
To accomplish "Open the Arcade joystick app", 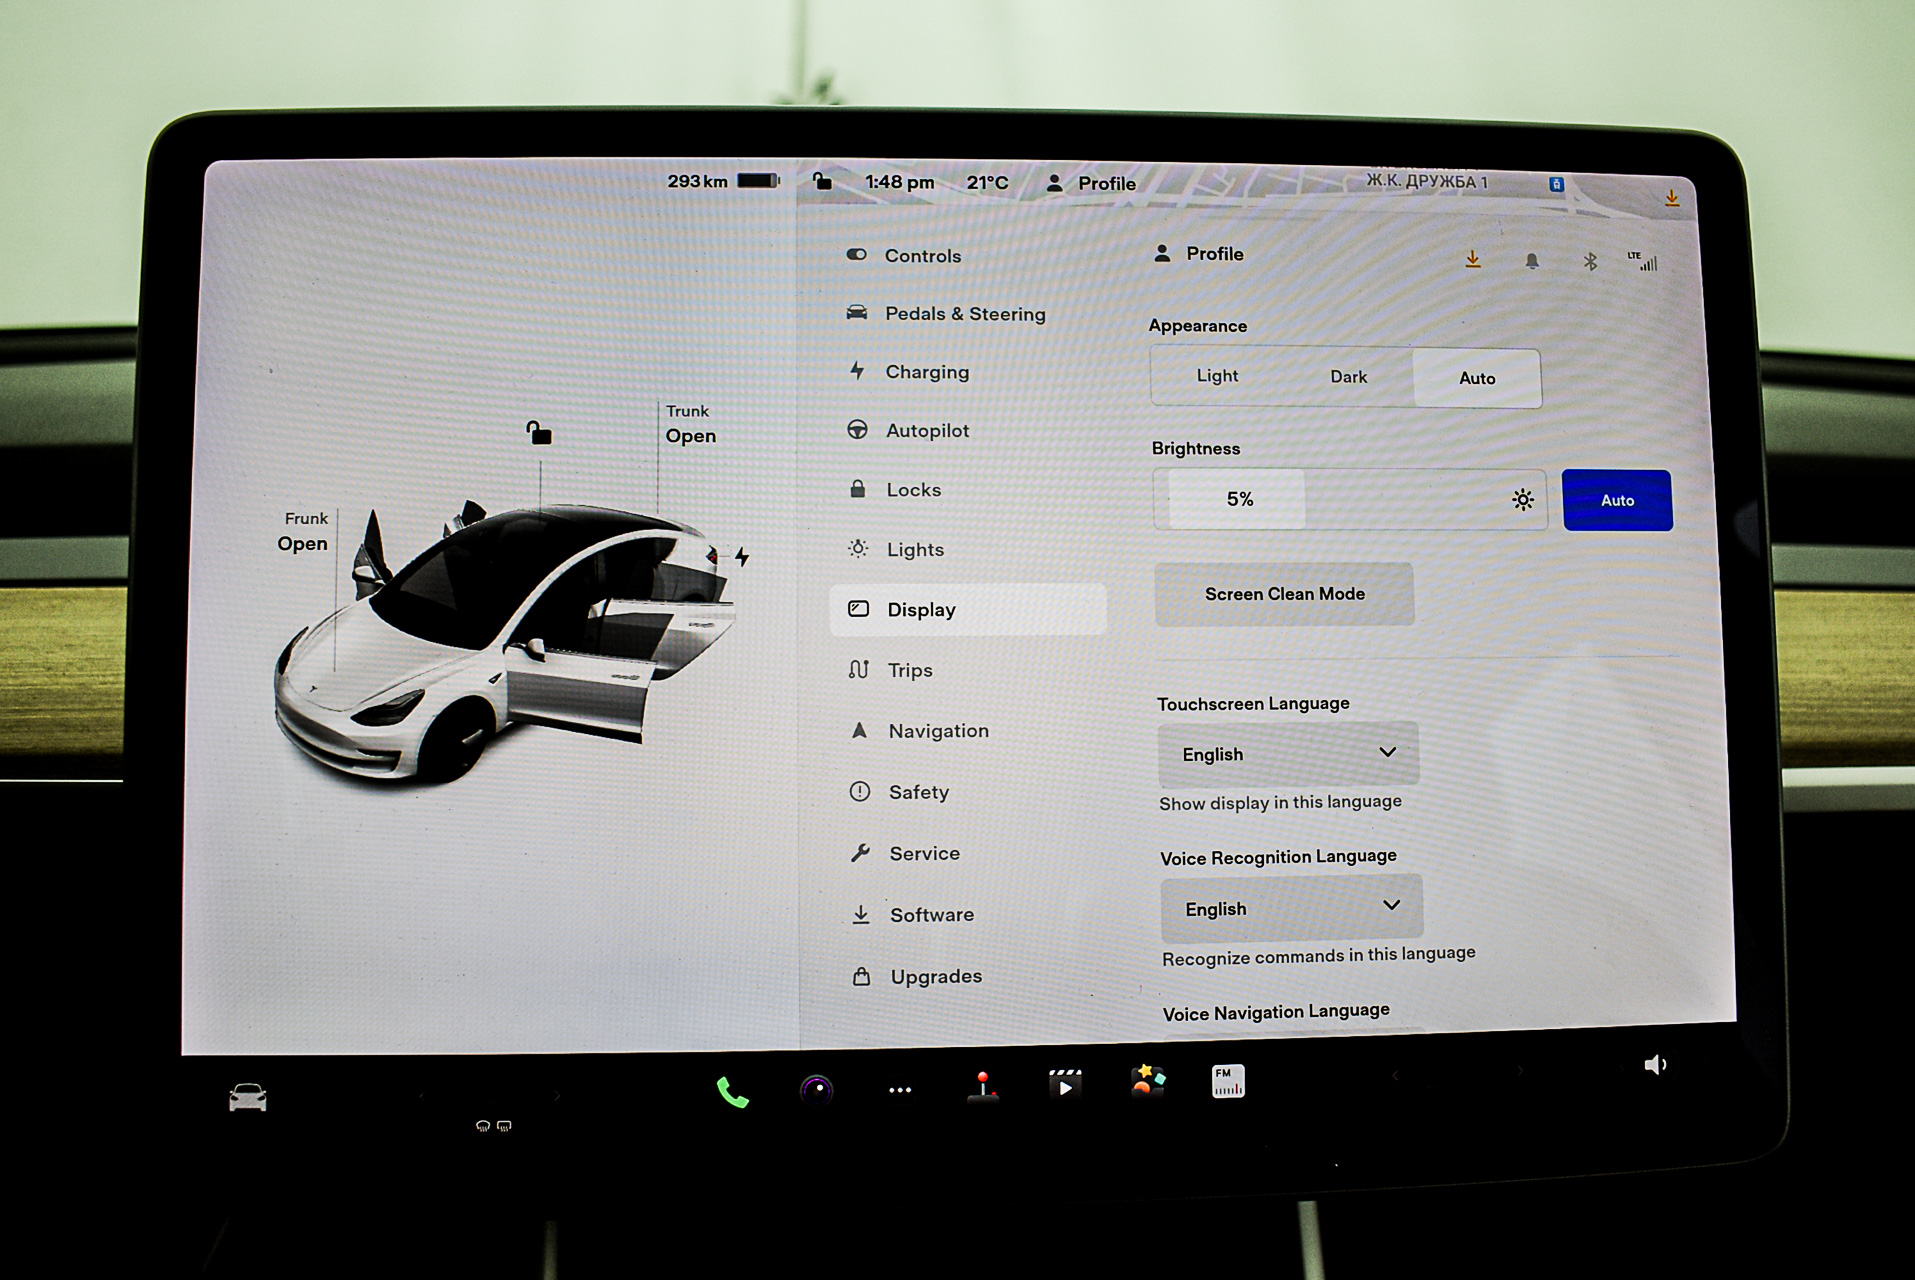I will click(983, 1087).
